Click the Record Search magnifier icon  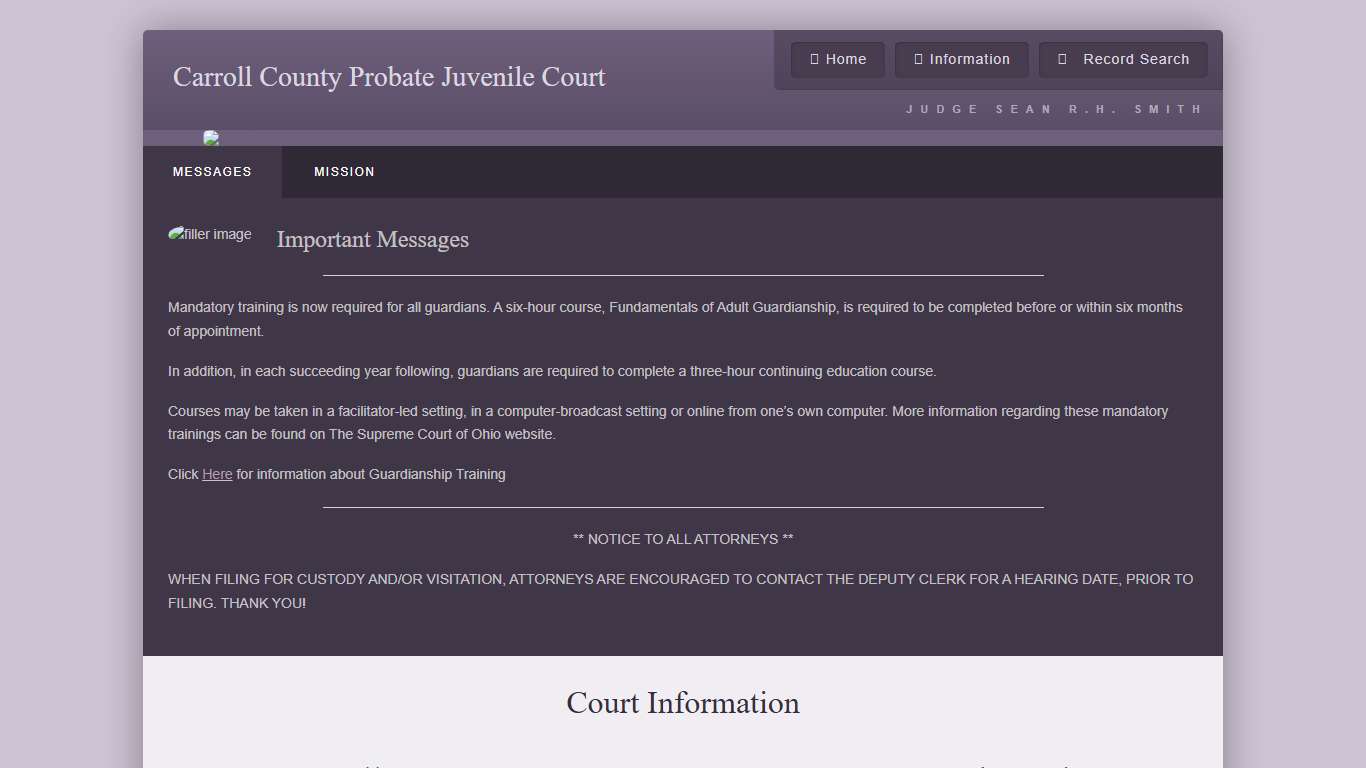[1063, 59]
